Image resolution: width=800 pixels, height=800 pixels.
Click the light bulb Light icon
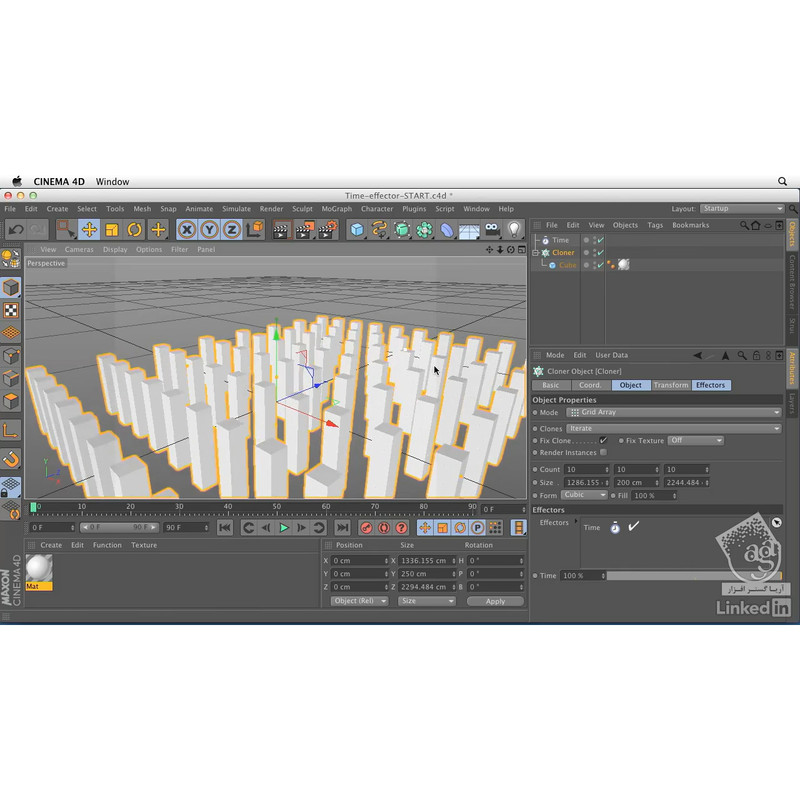[x=514, y=230]
